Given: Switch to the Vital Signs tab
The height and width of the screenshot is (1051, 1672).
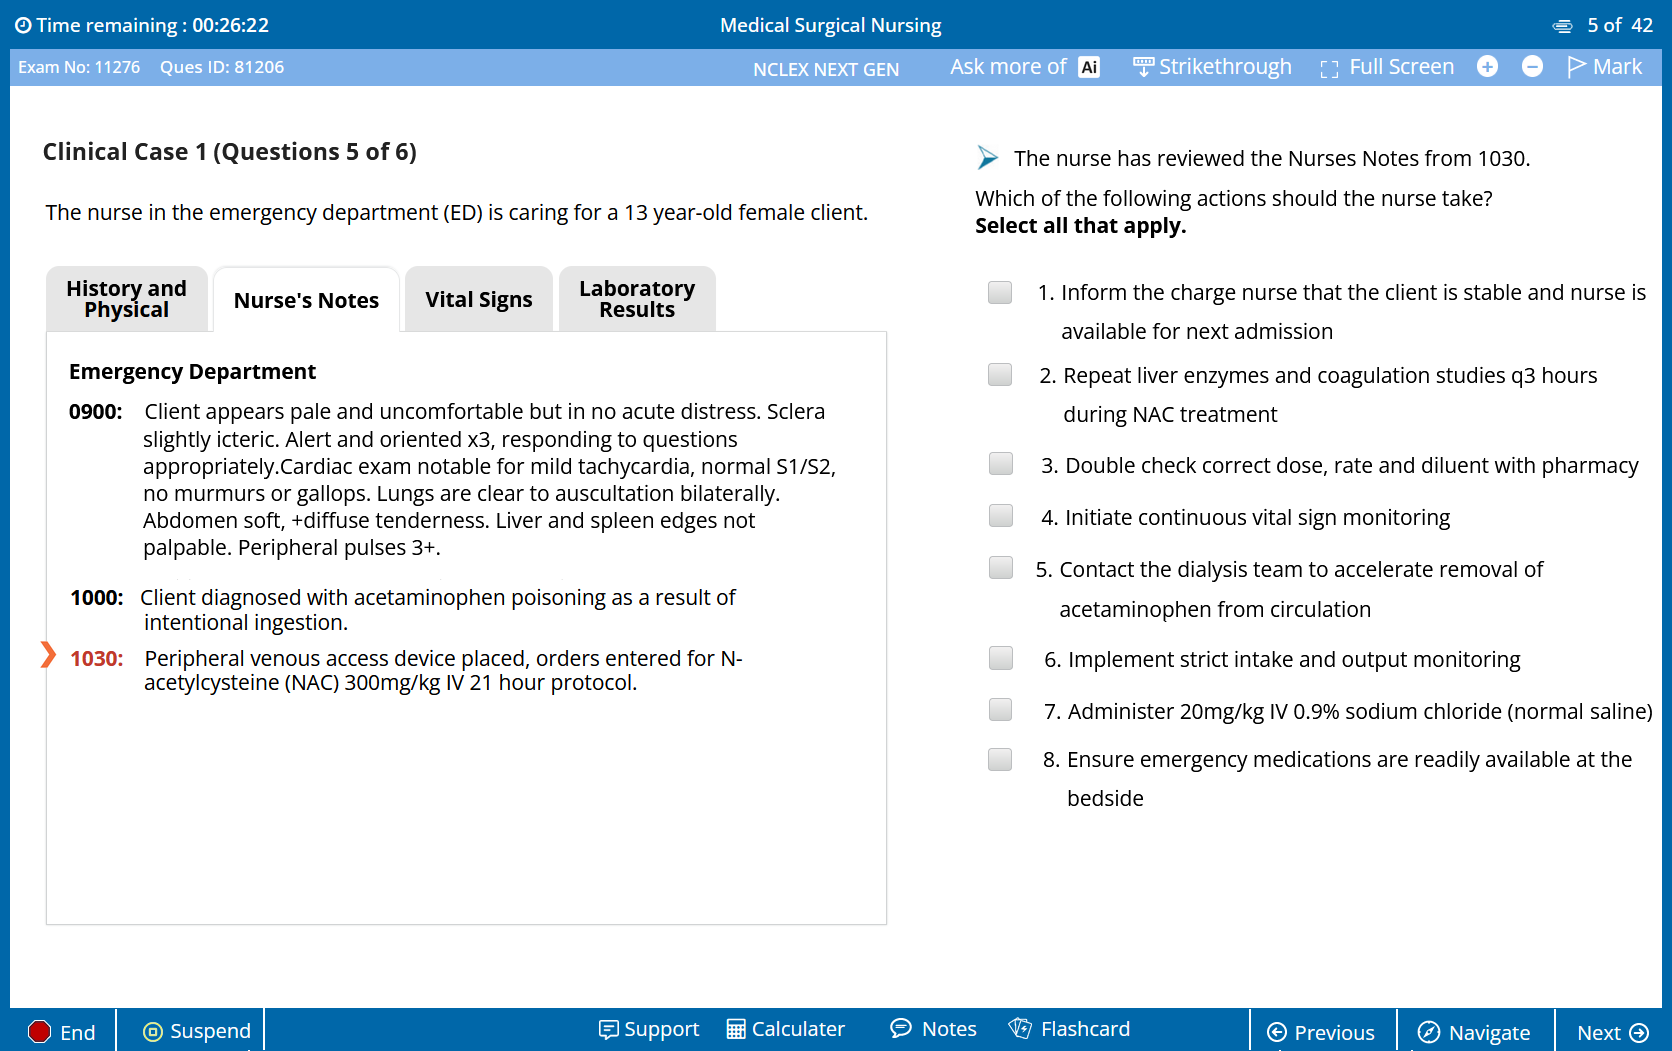Looking at the screenshot, I should click(478, 300).
